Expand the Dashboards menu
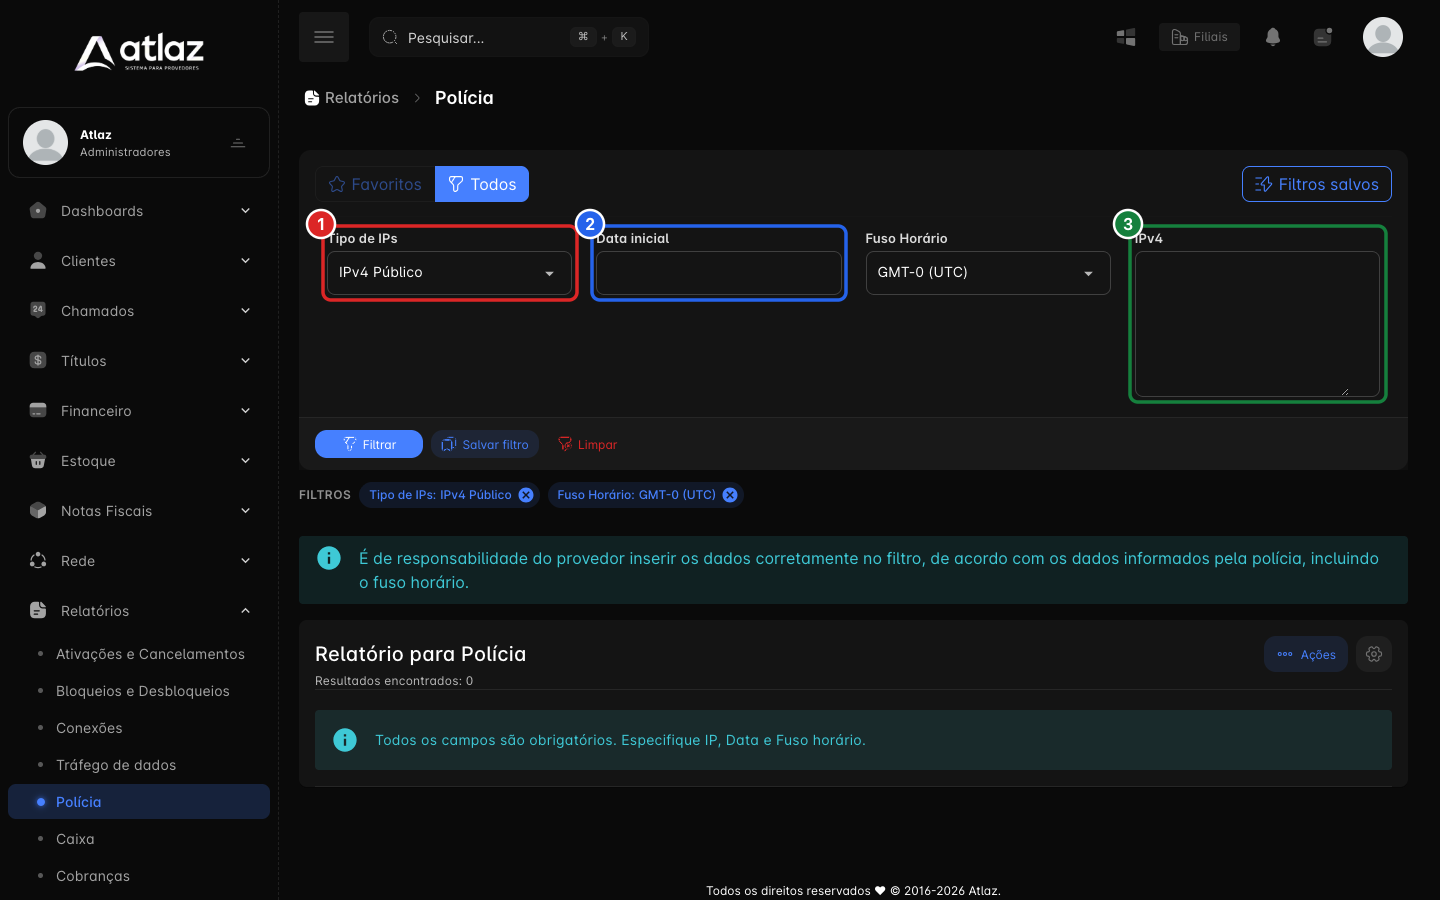This screenshot has height=900, width=1440. pyautogui.click(x=139, y=211)
